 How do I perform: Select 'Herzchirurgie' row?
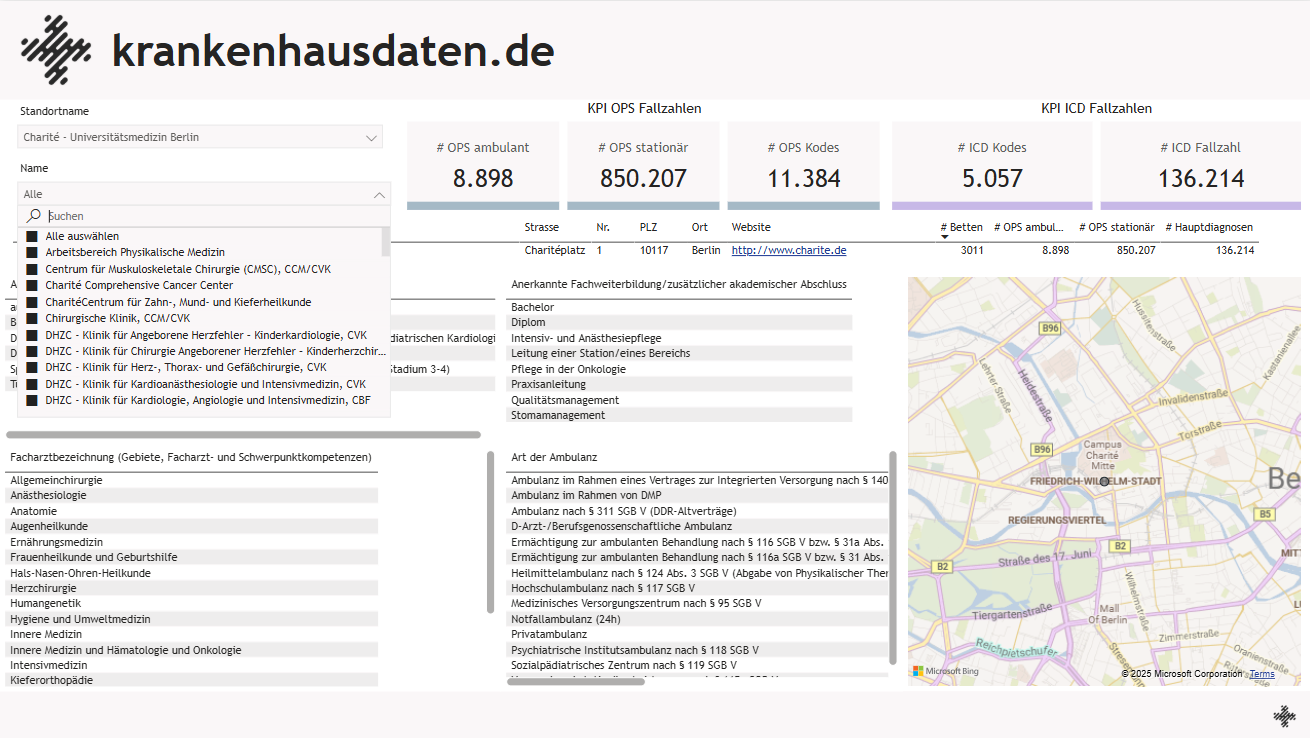(192, 588)
